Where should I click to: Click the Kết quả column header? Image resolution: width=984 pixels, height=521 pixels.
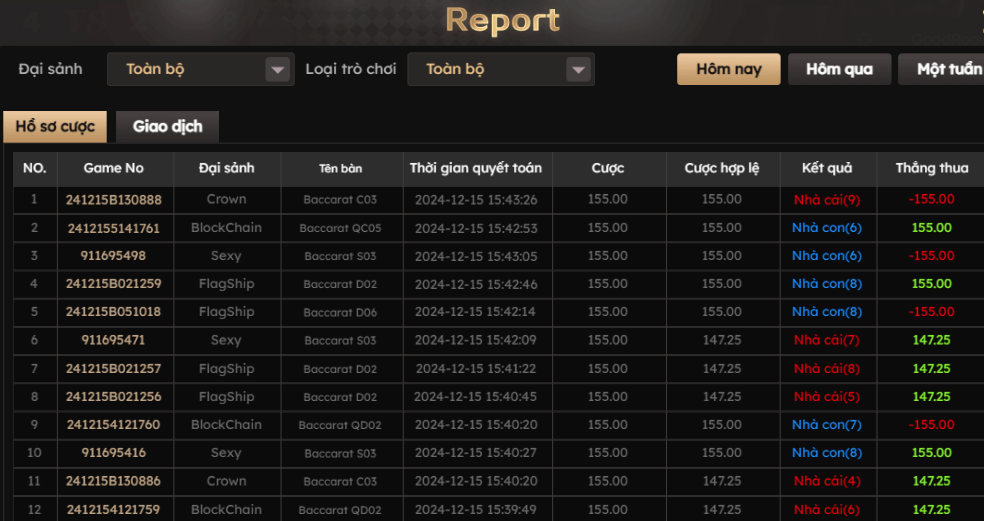[x=826, y=168]
